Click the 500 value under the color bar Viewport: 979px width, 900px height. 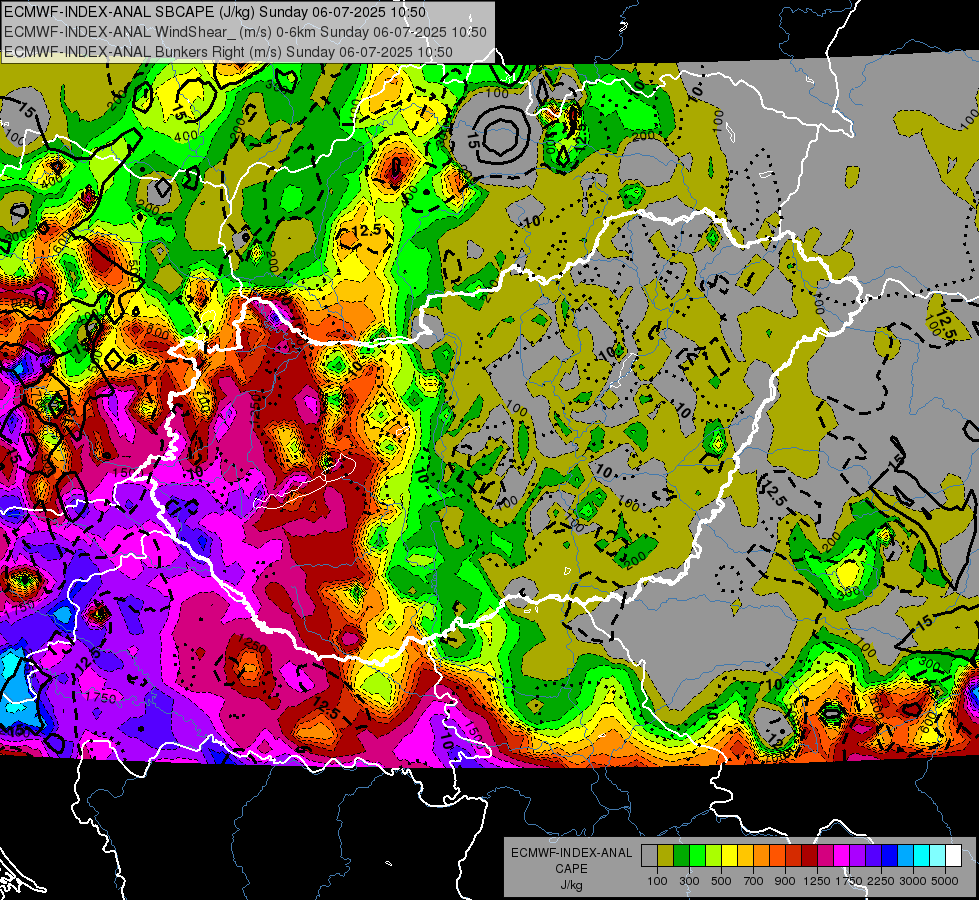click(721, 881)
